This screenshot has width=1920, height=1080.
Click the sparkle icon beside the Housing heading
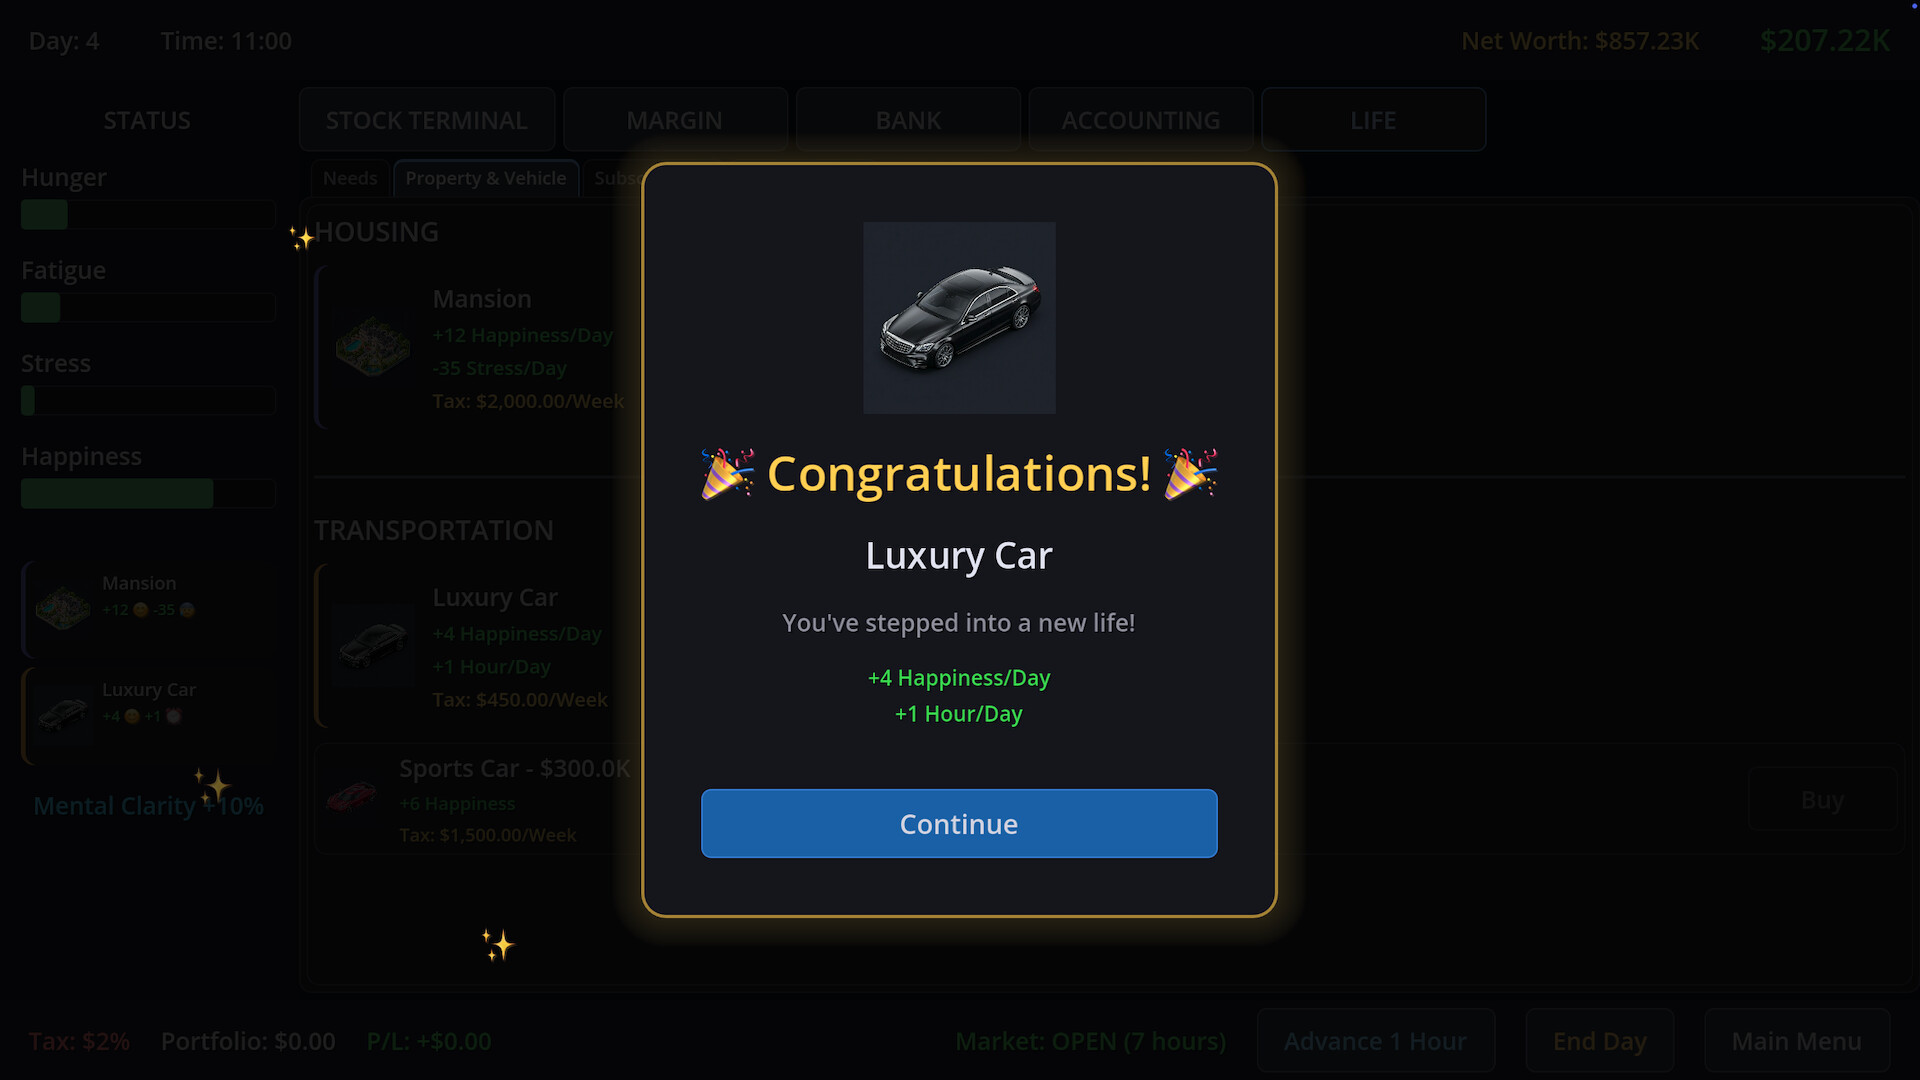301,238
